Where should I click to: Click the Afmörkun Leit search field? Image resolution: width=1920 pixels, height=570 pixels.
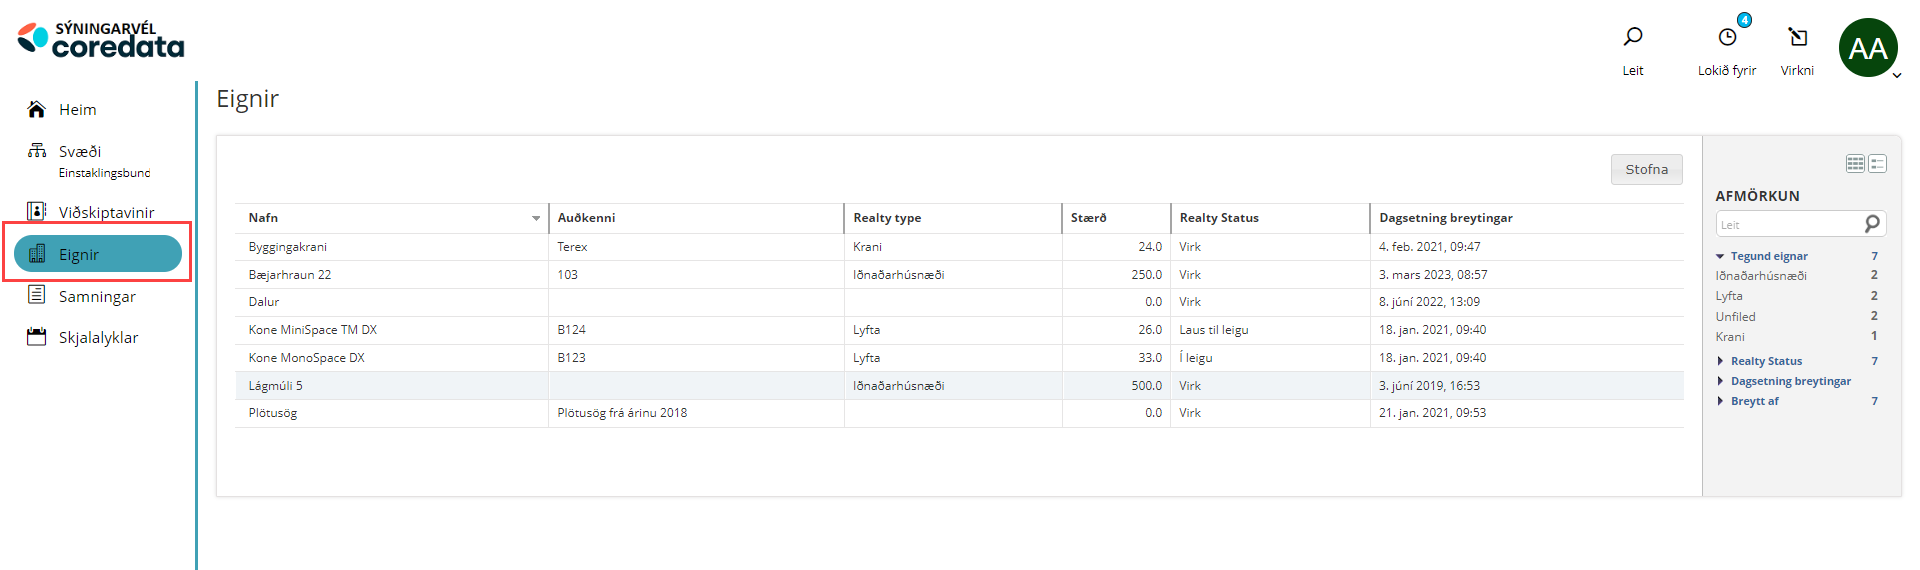pos(1787,225)
